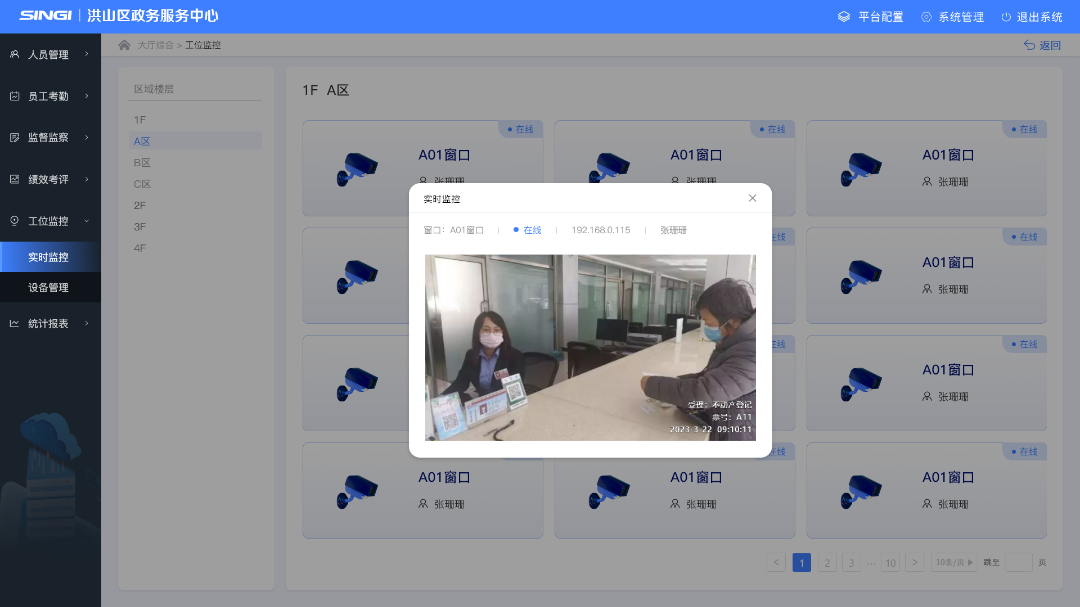Click the 工位监控 location icon
Image resolution: width=1080 pixels, height=607 pixels.
click(x=14, y=220)
